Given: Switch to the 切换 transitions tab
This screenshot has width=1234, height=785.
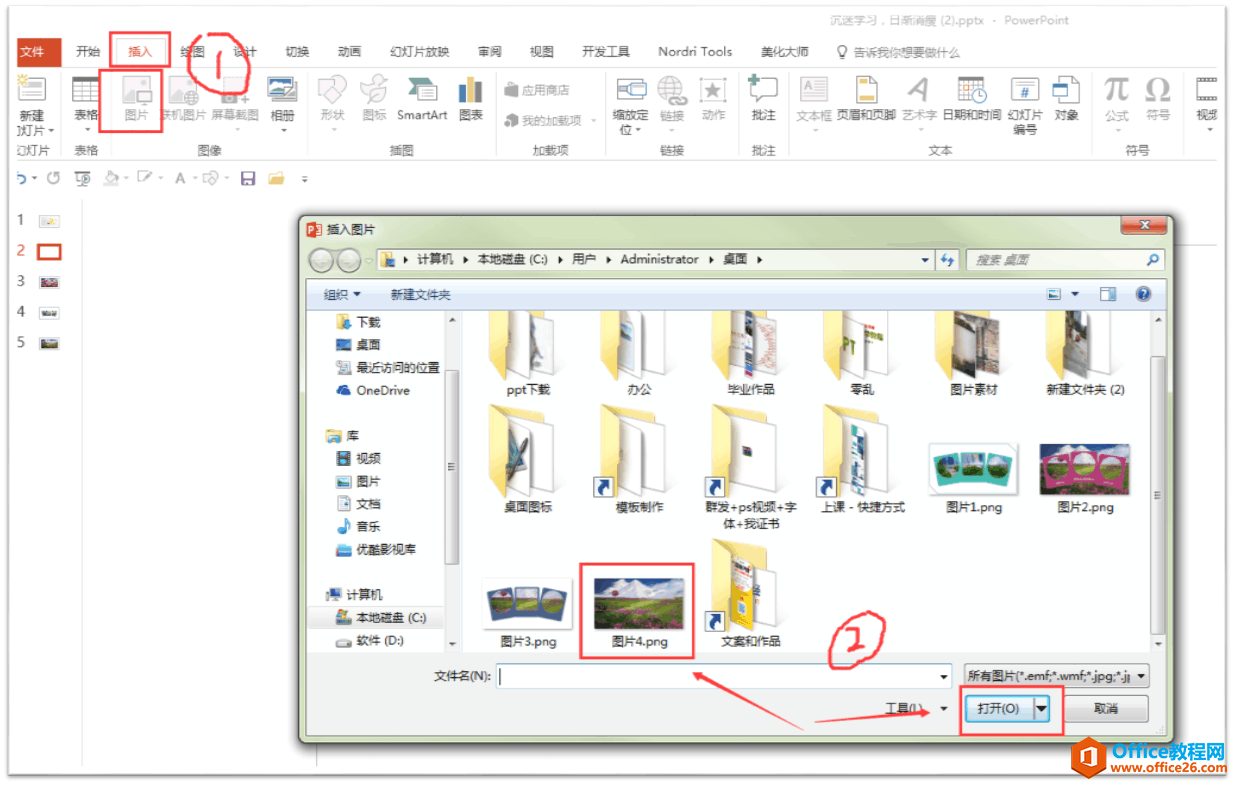Looking at the screenshot, I should (297, 52).
